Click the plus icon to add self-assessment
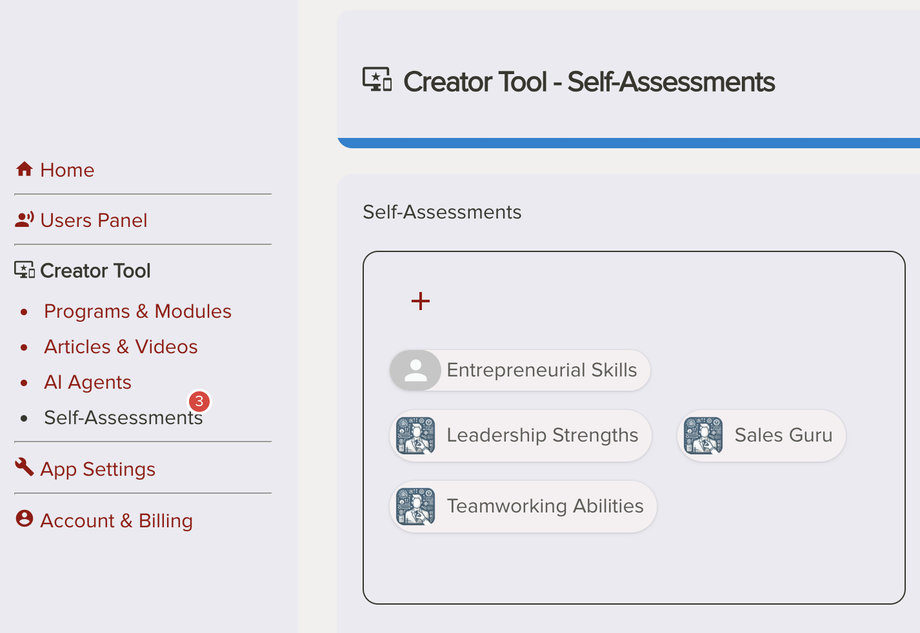The width and height of the screenshot is (920, 633). 421,301
